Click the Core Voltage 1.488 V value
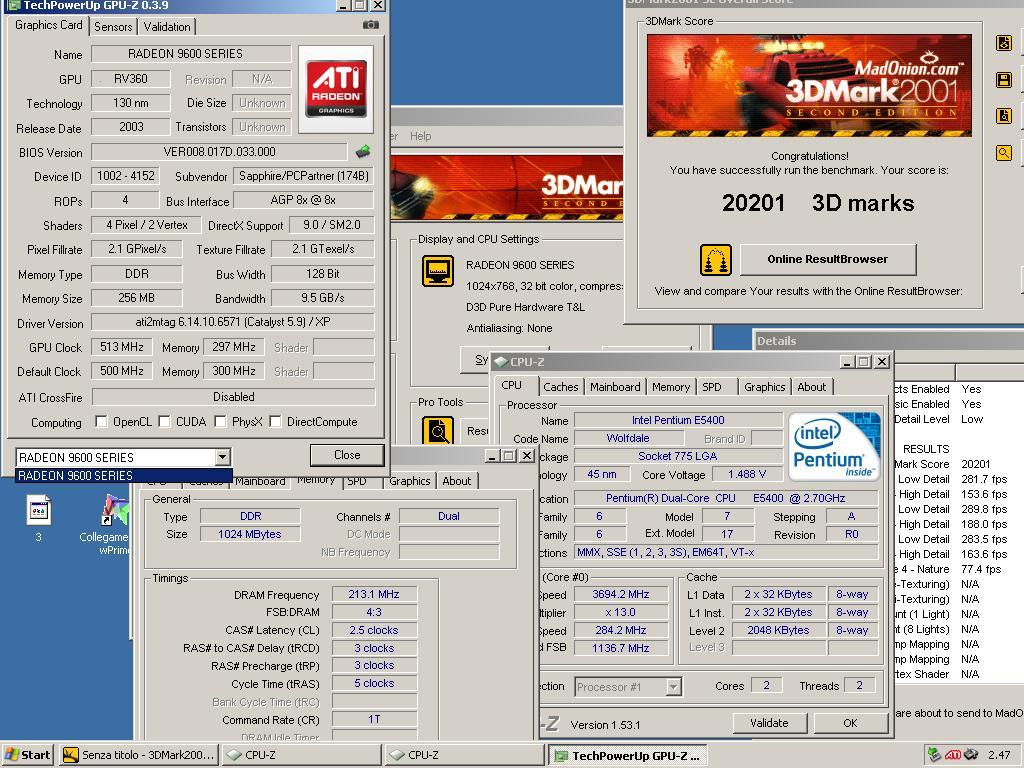The image size is (1024, 768). point(746,474)
